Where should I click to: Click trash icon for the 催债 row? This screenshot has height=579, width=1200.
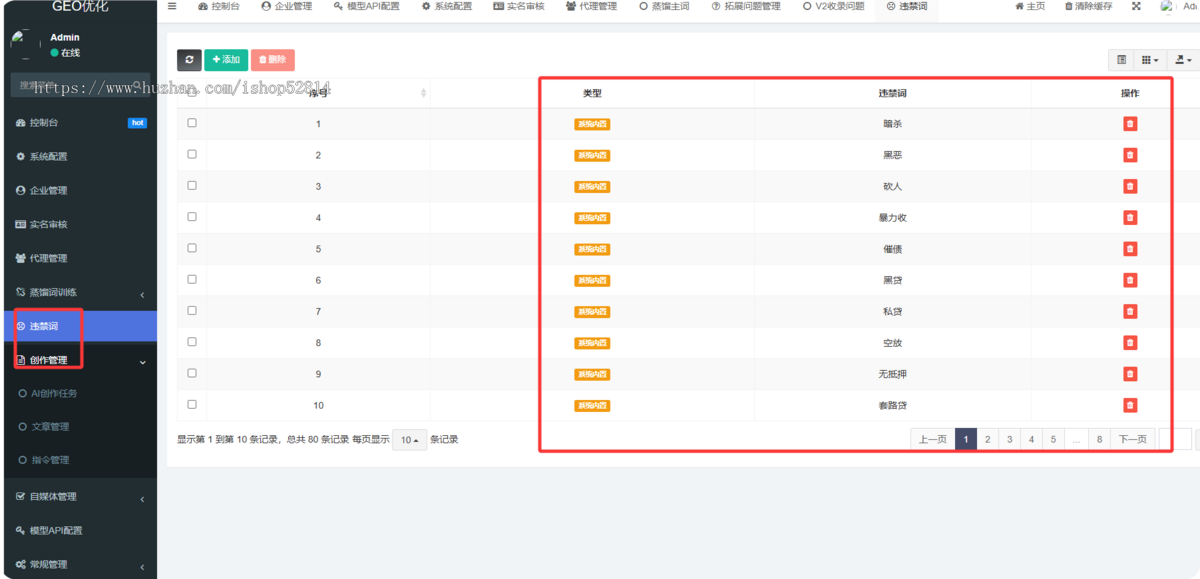[x=1130, y=249]
